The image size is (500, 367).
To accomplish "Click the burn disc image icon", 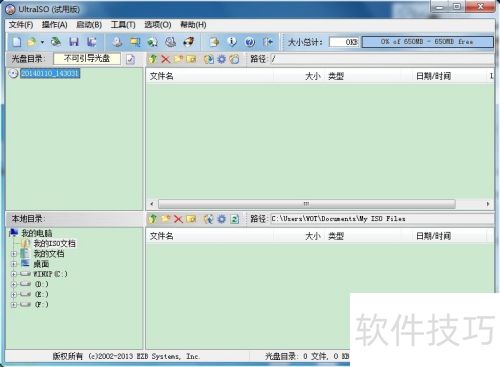I will (189, 42).
